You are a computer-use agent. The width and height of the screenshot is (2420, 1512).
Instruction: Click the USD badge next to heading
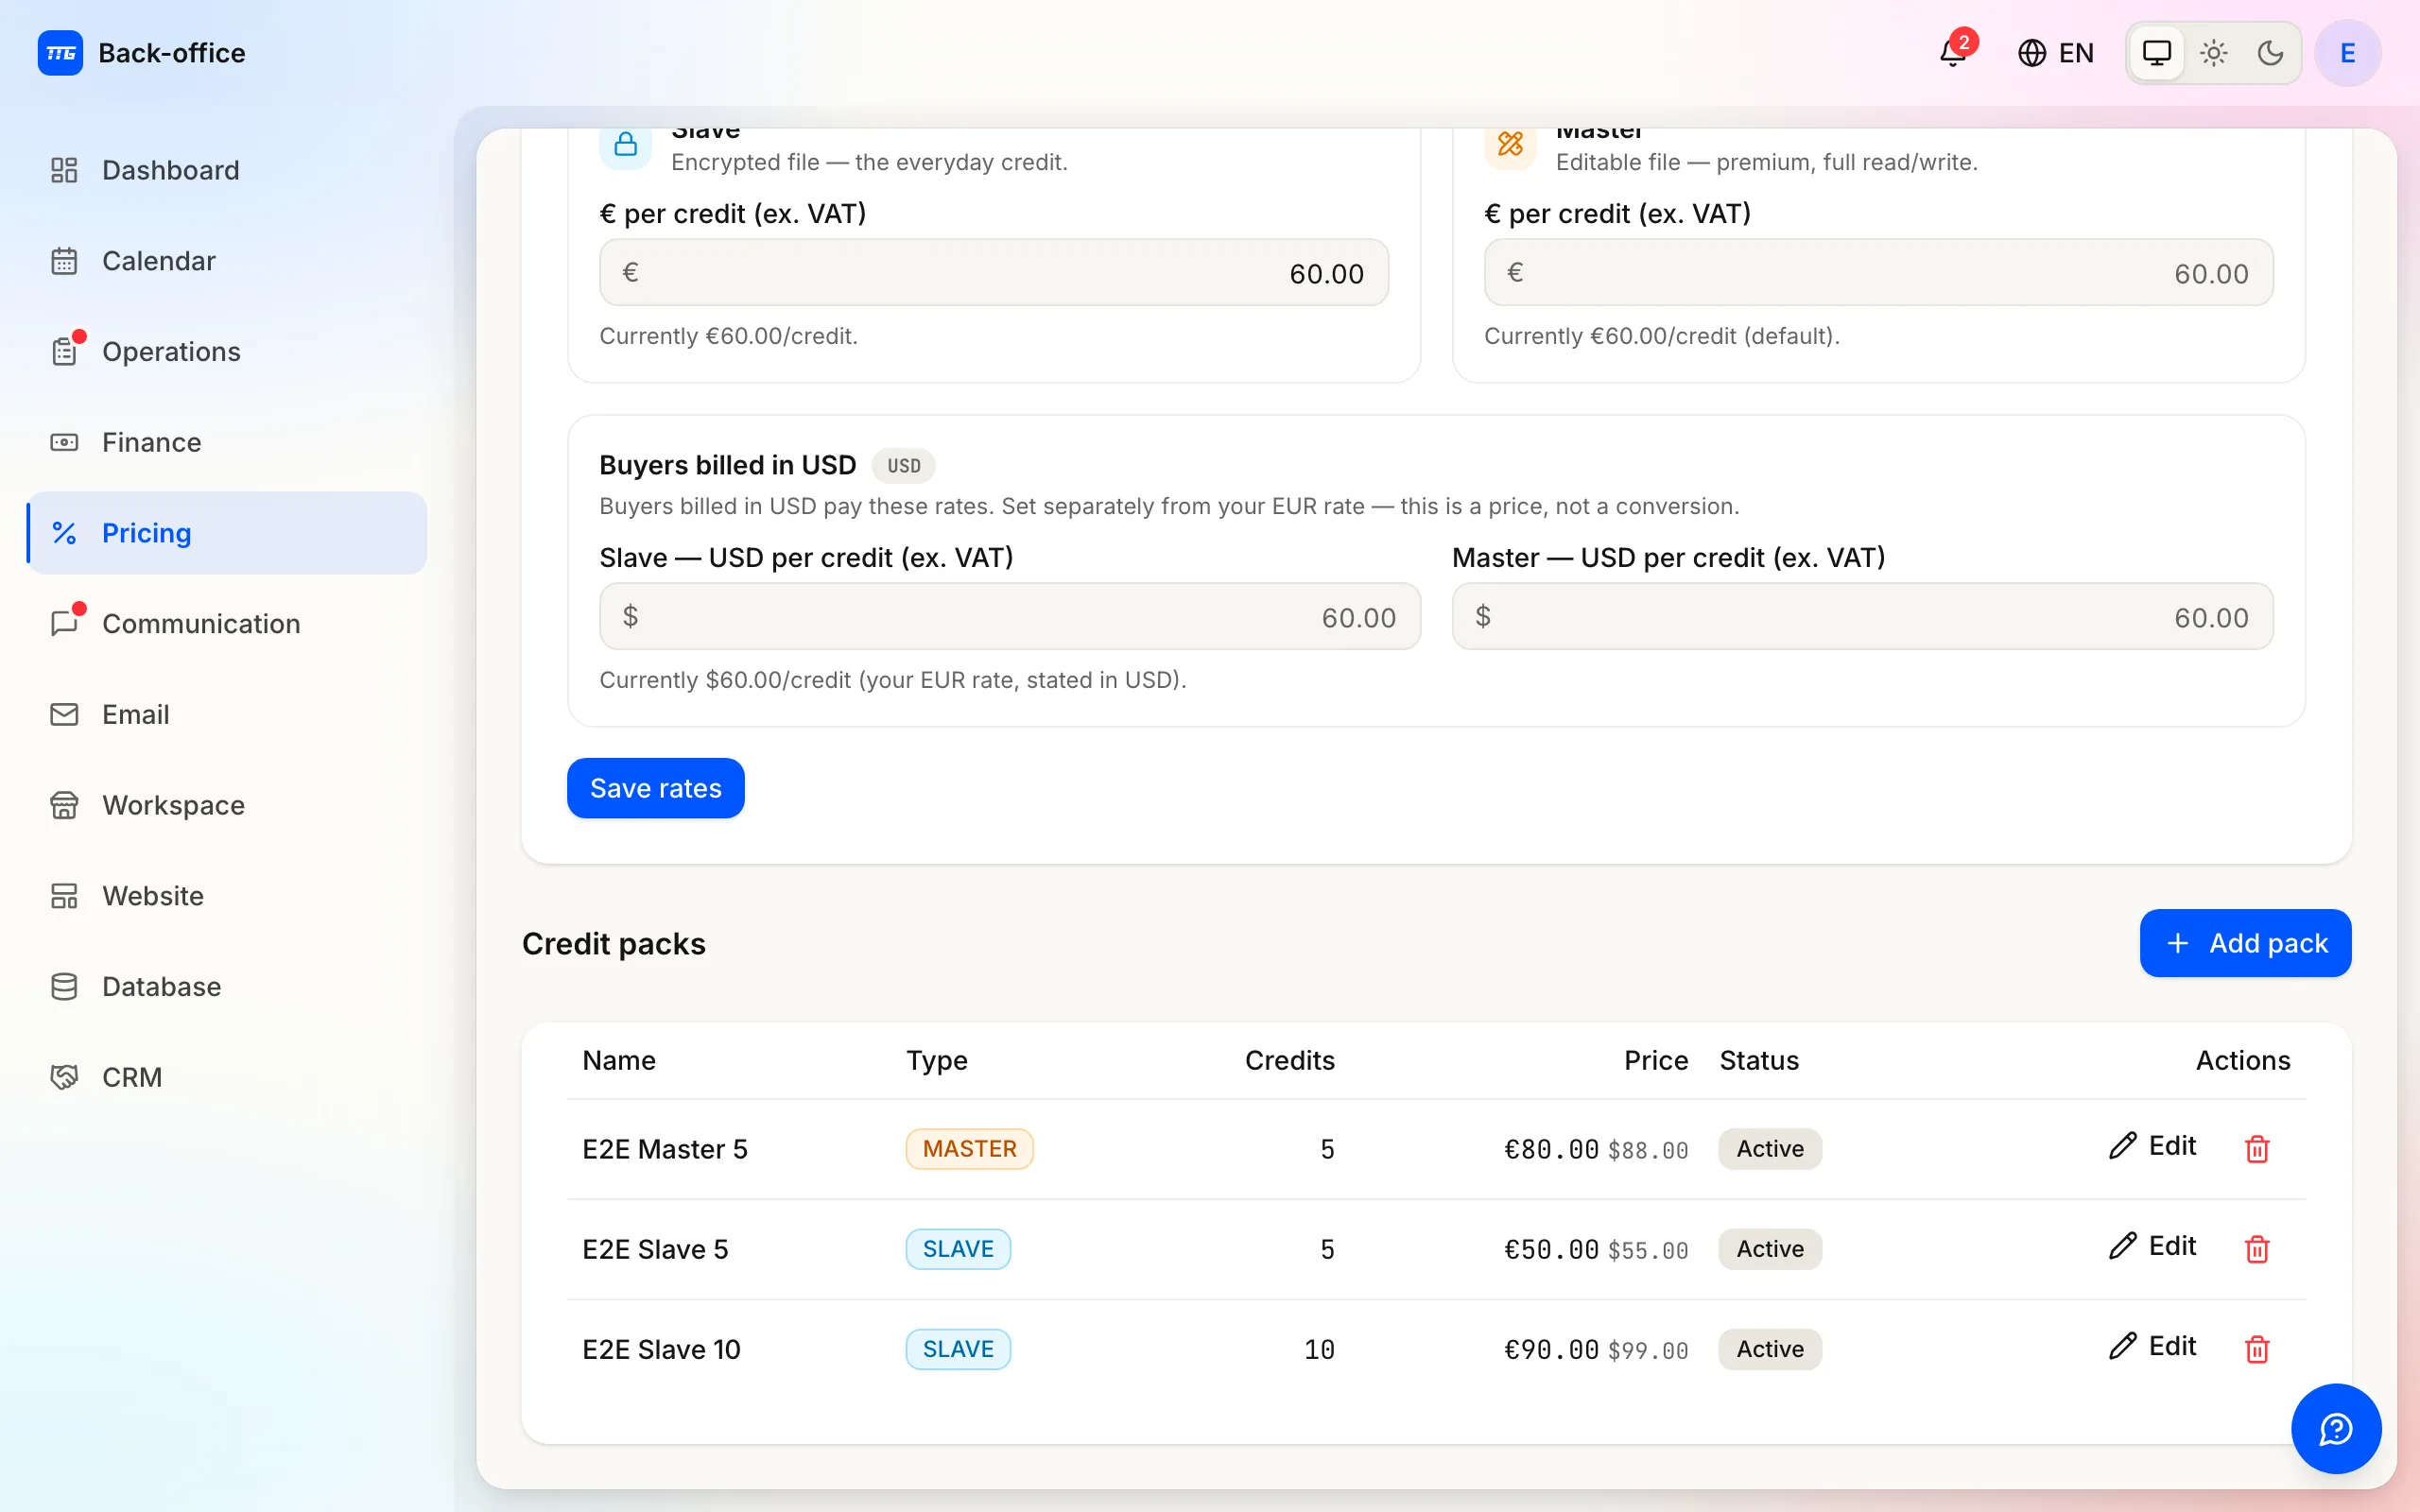[903, 466]
